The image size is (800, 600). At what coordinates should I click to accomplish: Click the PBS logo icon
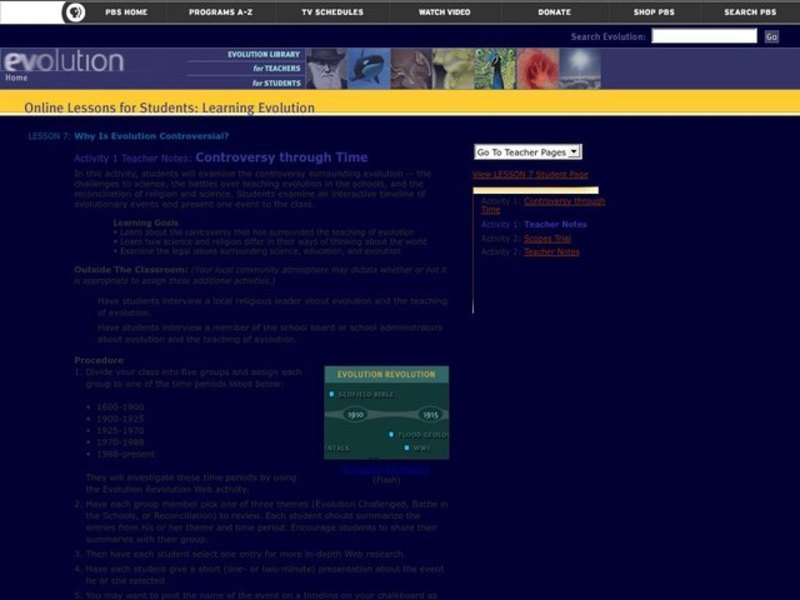click(74, 12)
